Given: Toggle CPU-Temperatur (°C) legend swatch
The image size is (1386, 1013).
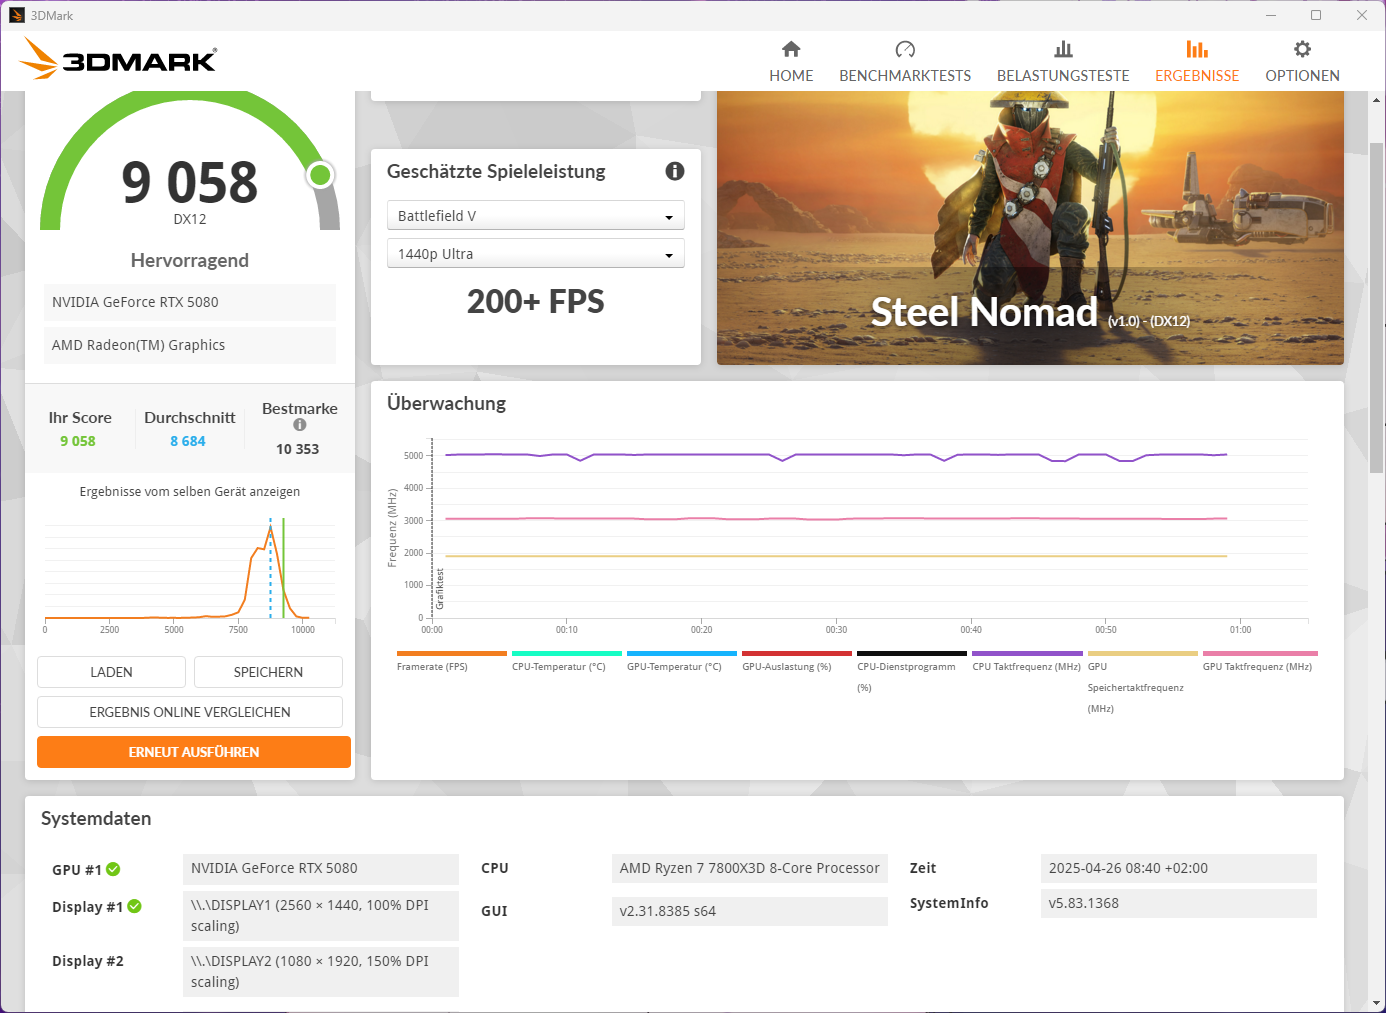Looking at the screenshot, I should (x=567, y=654).
